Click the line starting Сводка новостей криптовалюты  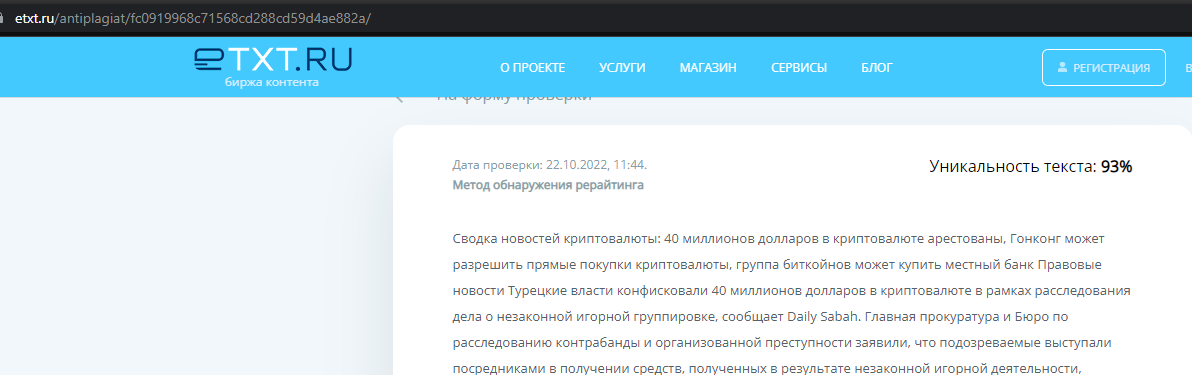pos(778,239)
